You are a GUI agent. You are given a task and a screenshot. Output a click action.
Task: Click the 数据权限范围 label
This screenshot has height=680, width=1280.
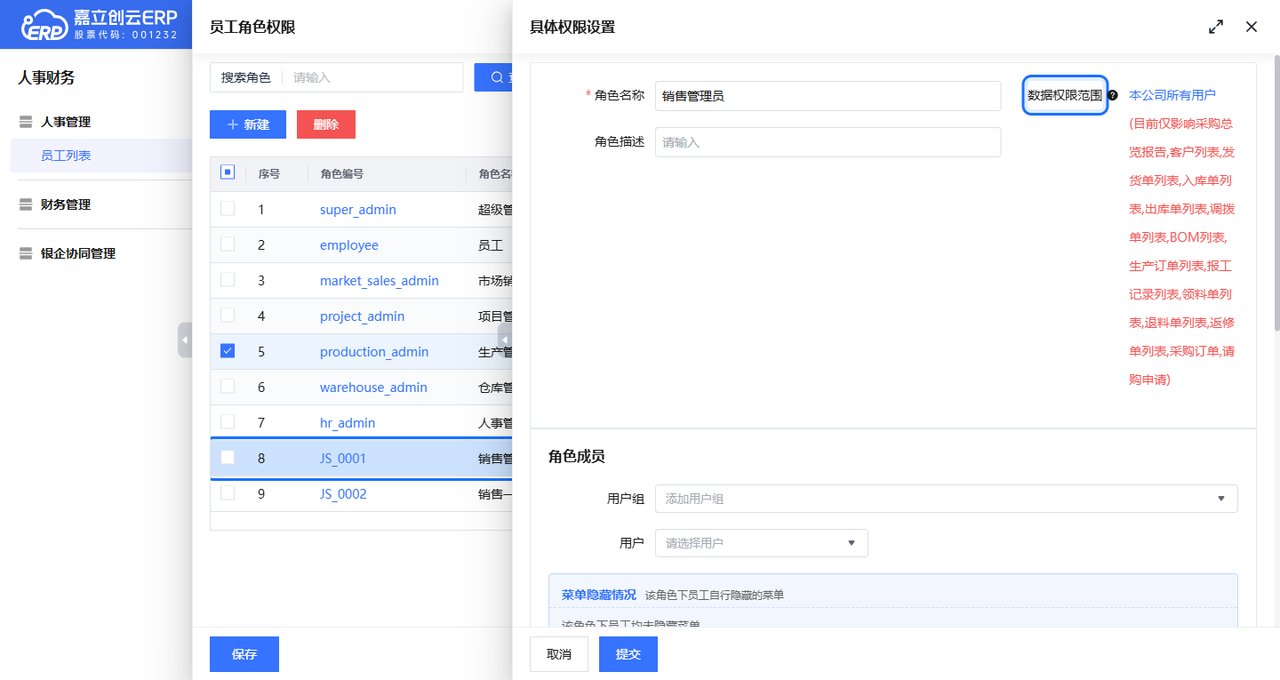point(1065,96)
